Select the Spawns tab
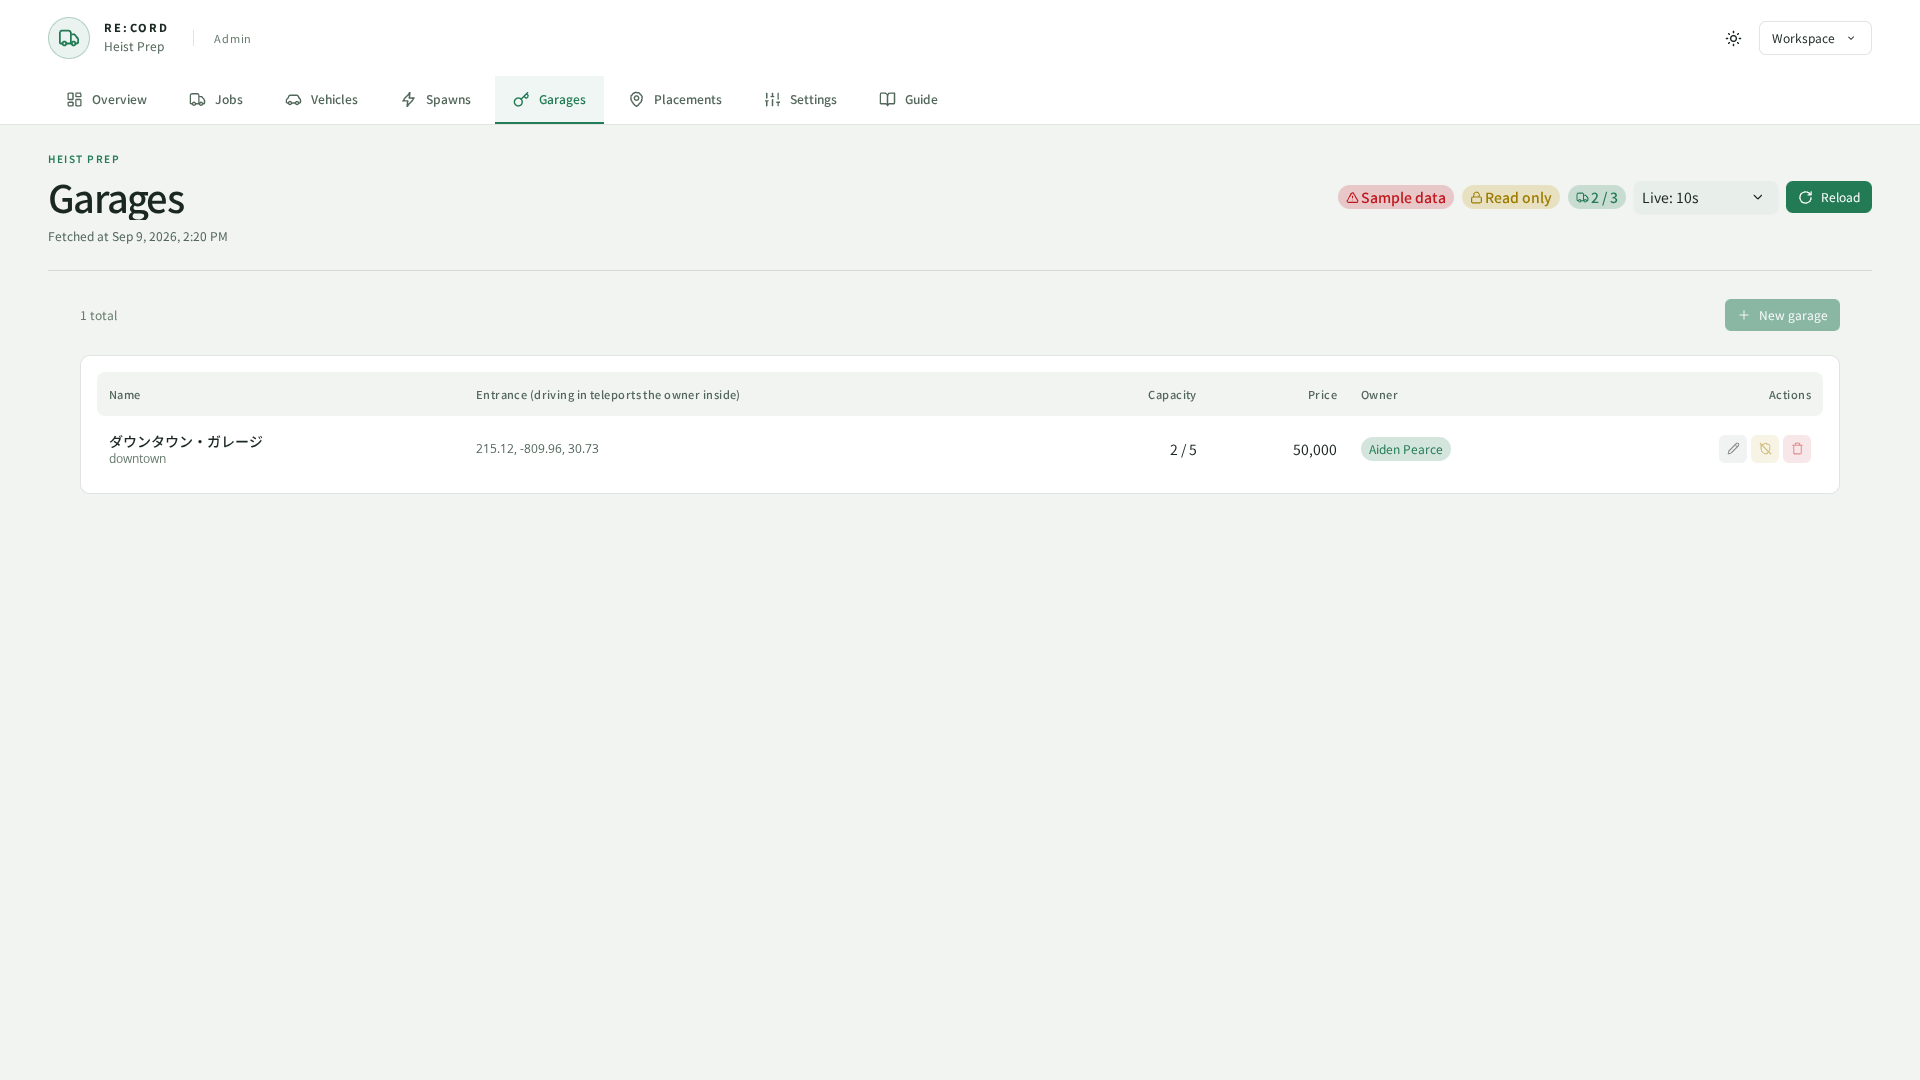The width and height of the screenshot is (1920, 1080). tap(435, 99)
